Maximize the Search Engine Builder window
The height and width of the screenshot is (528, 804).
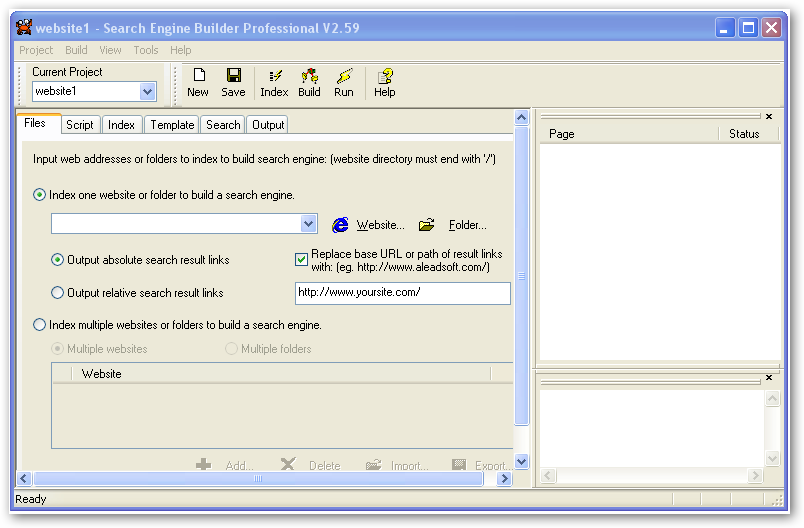point(748,28)
